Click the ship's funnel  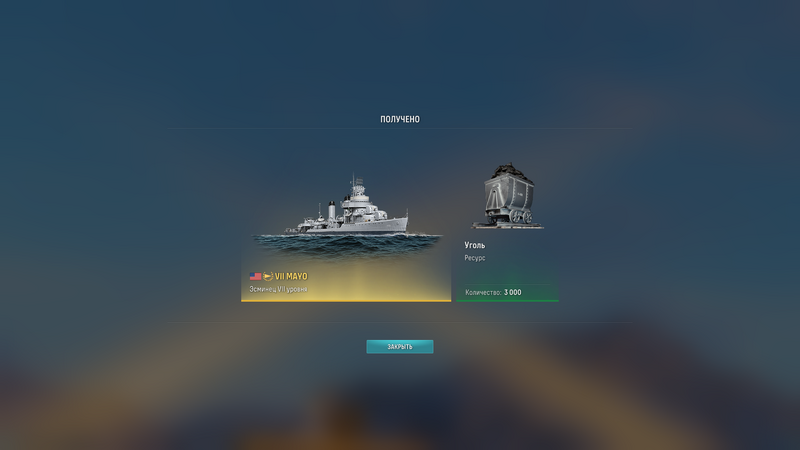point(332,210)
